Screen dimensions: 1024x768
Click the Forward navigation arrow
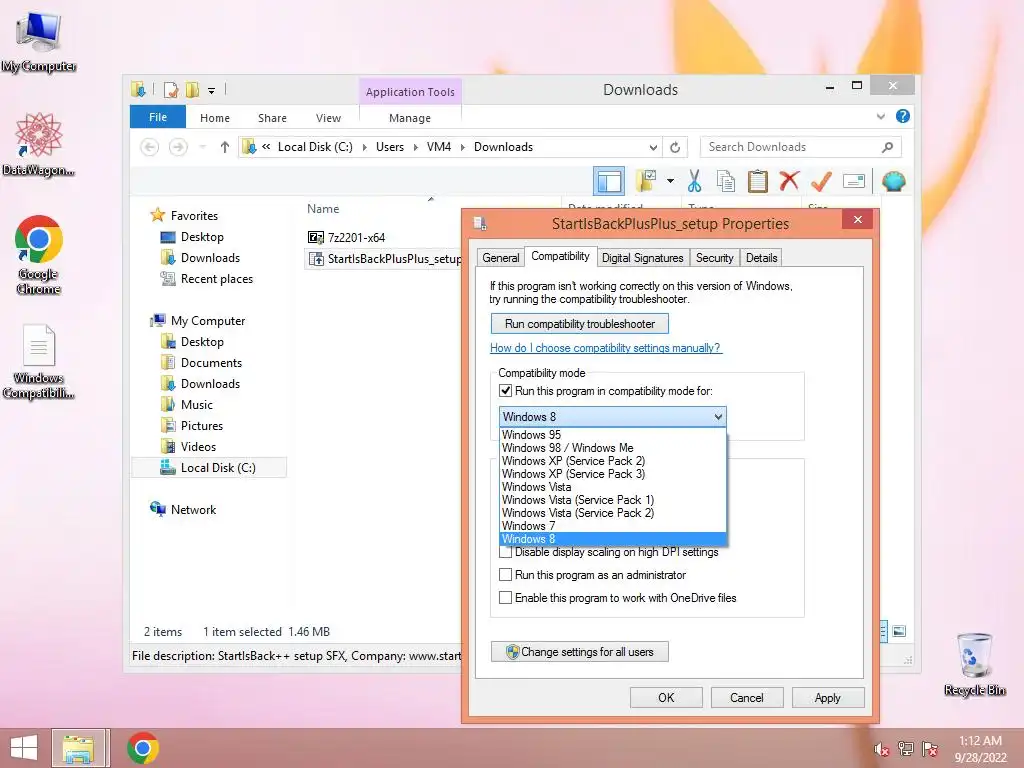[178, 147]
